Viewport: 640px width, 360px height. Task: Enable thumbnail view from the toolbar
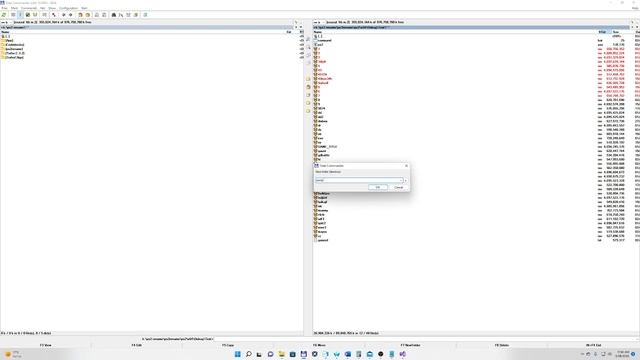click(28, 15)
